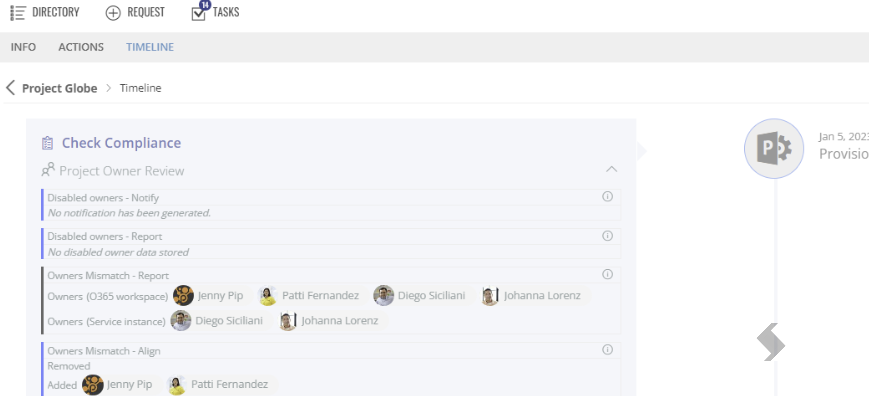The height and width of the screenshot is (396, 869).
Task: Click the Check Compliance heading link
Action: point(121,143)
